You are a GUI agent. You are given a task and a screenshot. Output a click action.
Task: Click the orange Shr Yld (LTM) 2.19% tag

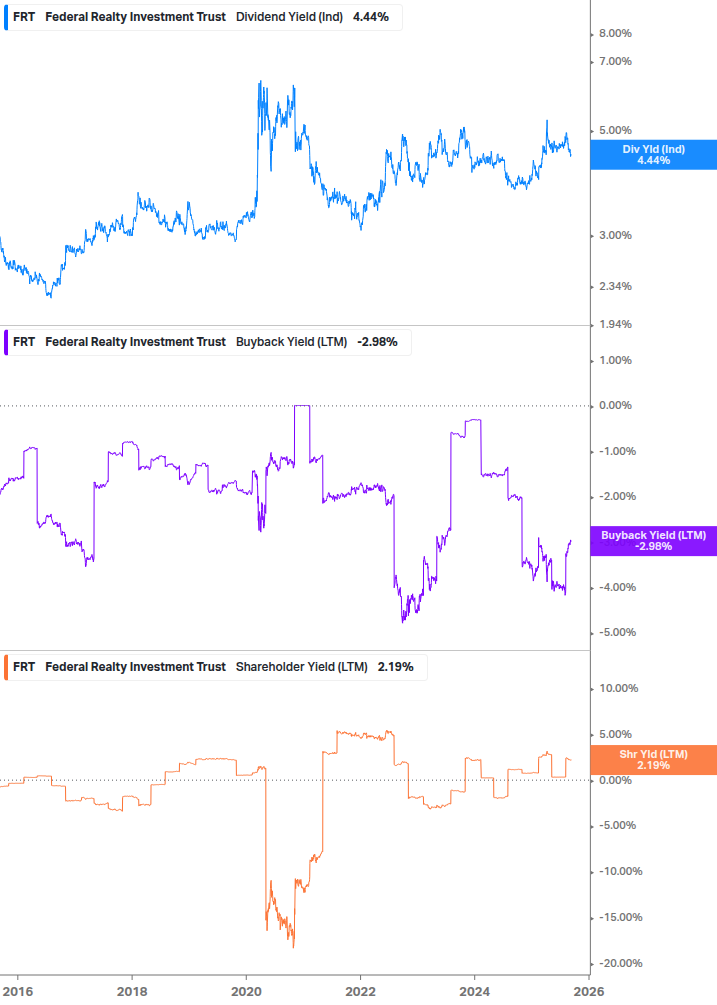(x=654, y=760)
